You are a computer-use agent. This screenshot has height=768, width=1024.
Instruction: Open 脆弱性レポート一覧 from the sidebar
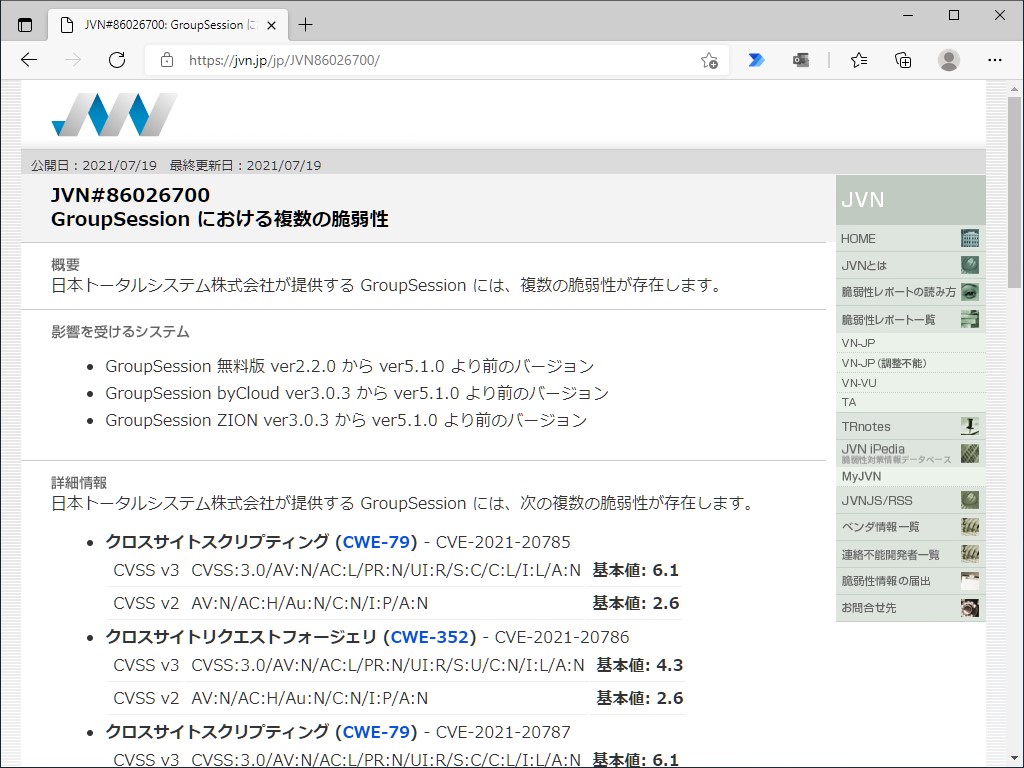888,321
